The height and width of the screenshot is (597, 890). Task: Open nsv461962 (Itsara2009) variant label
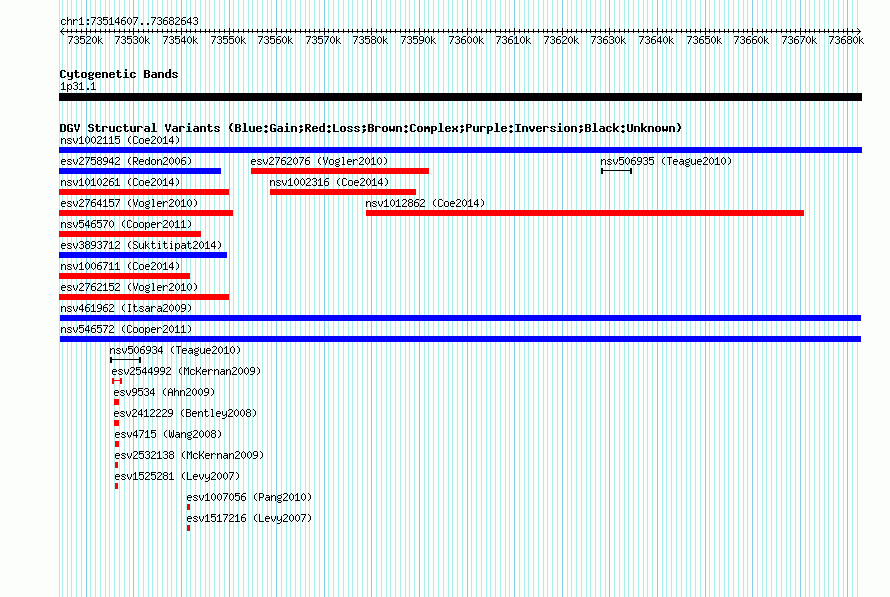126,308
